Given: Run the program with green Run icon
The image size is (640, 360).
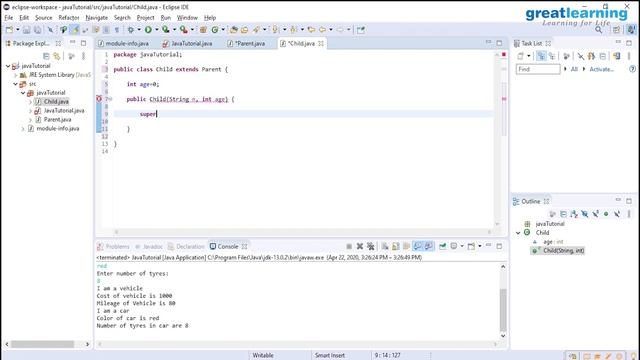Looking at the screenshot, I should 148,30.
